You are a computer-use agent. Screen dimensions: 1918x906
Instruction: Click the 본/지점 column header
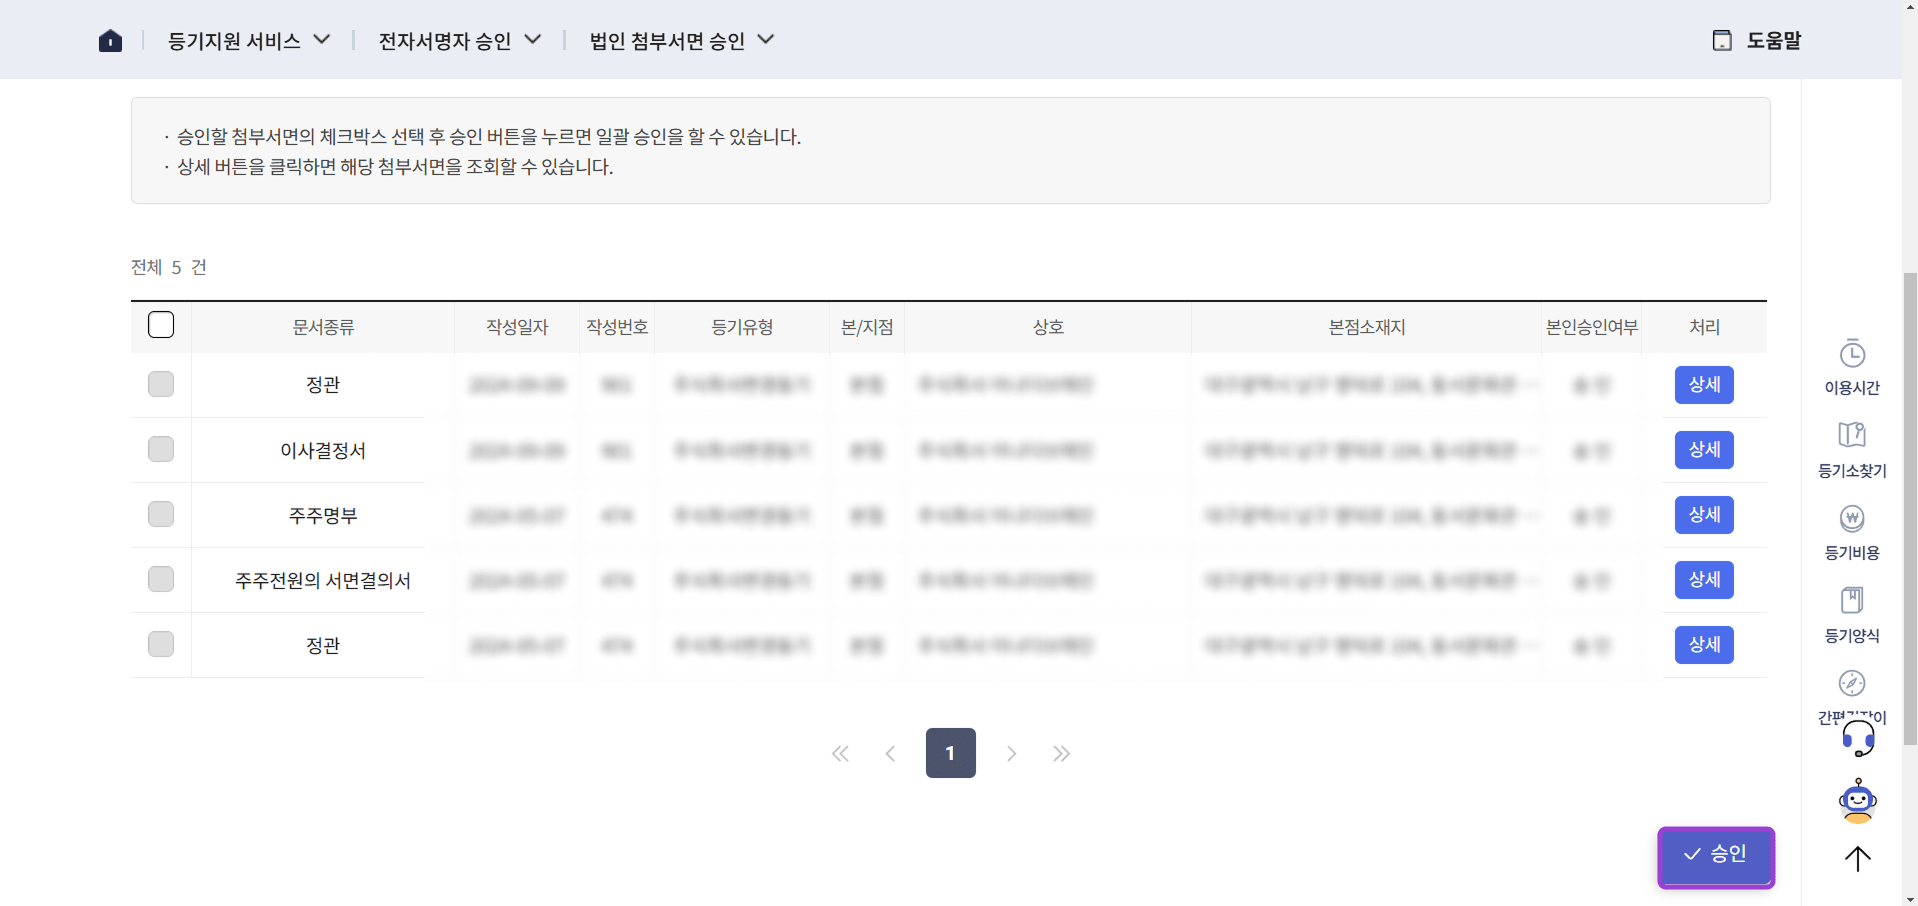point(867,327)
